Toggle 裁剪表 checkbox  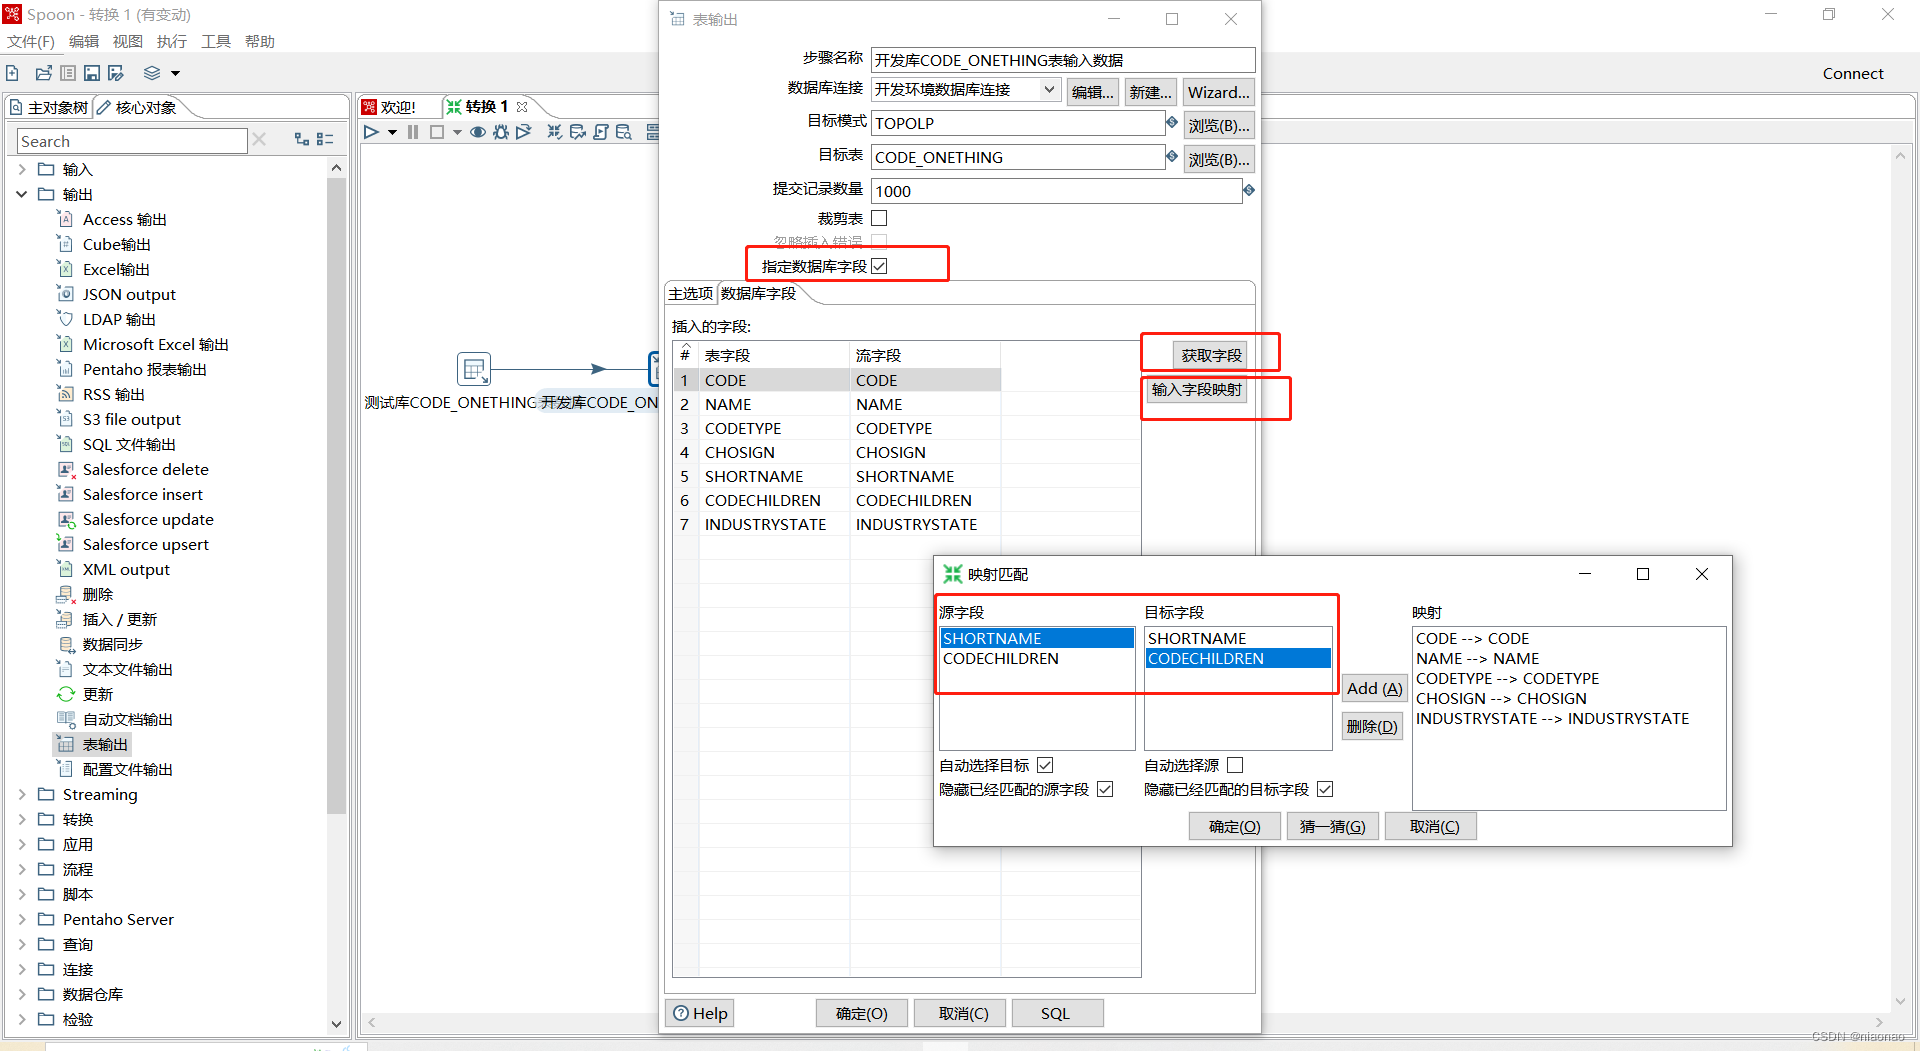879,218
